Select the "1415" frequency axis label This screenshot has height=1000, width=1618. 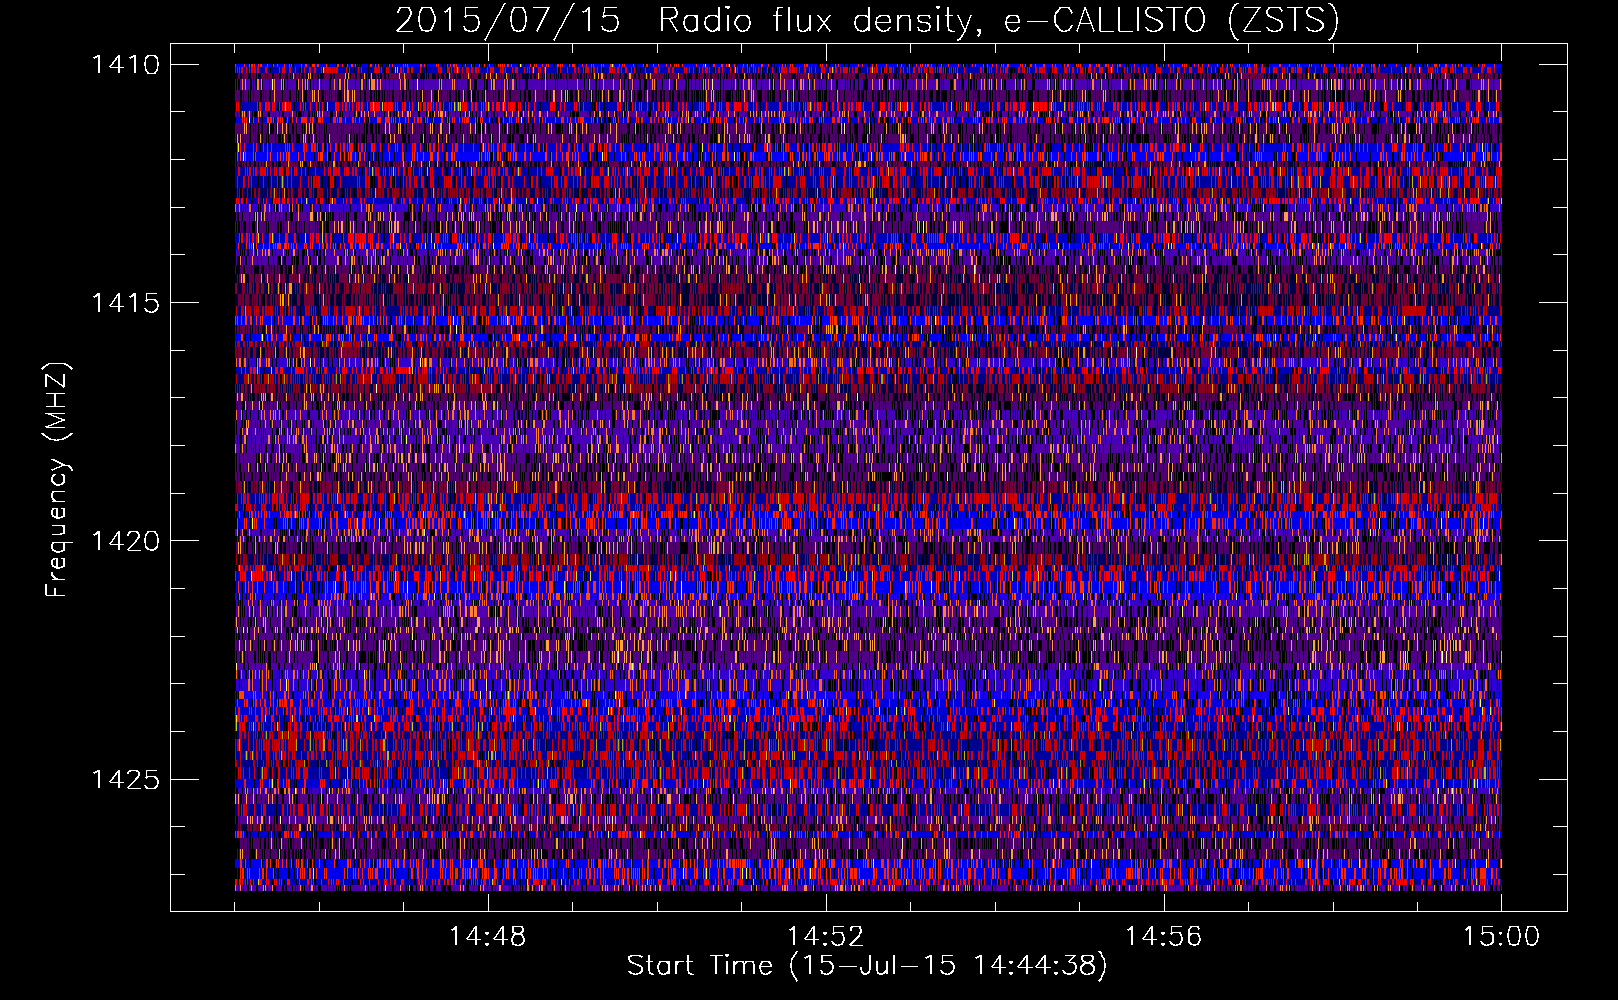point(125,303)
